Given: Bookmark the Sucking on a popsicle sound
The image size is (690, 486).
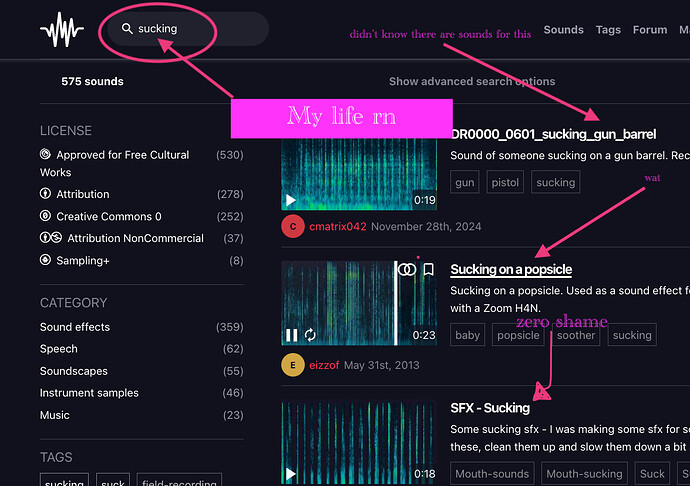Looking at the screenshot, I should [x=428, y=270].
